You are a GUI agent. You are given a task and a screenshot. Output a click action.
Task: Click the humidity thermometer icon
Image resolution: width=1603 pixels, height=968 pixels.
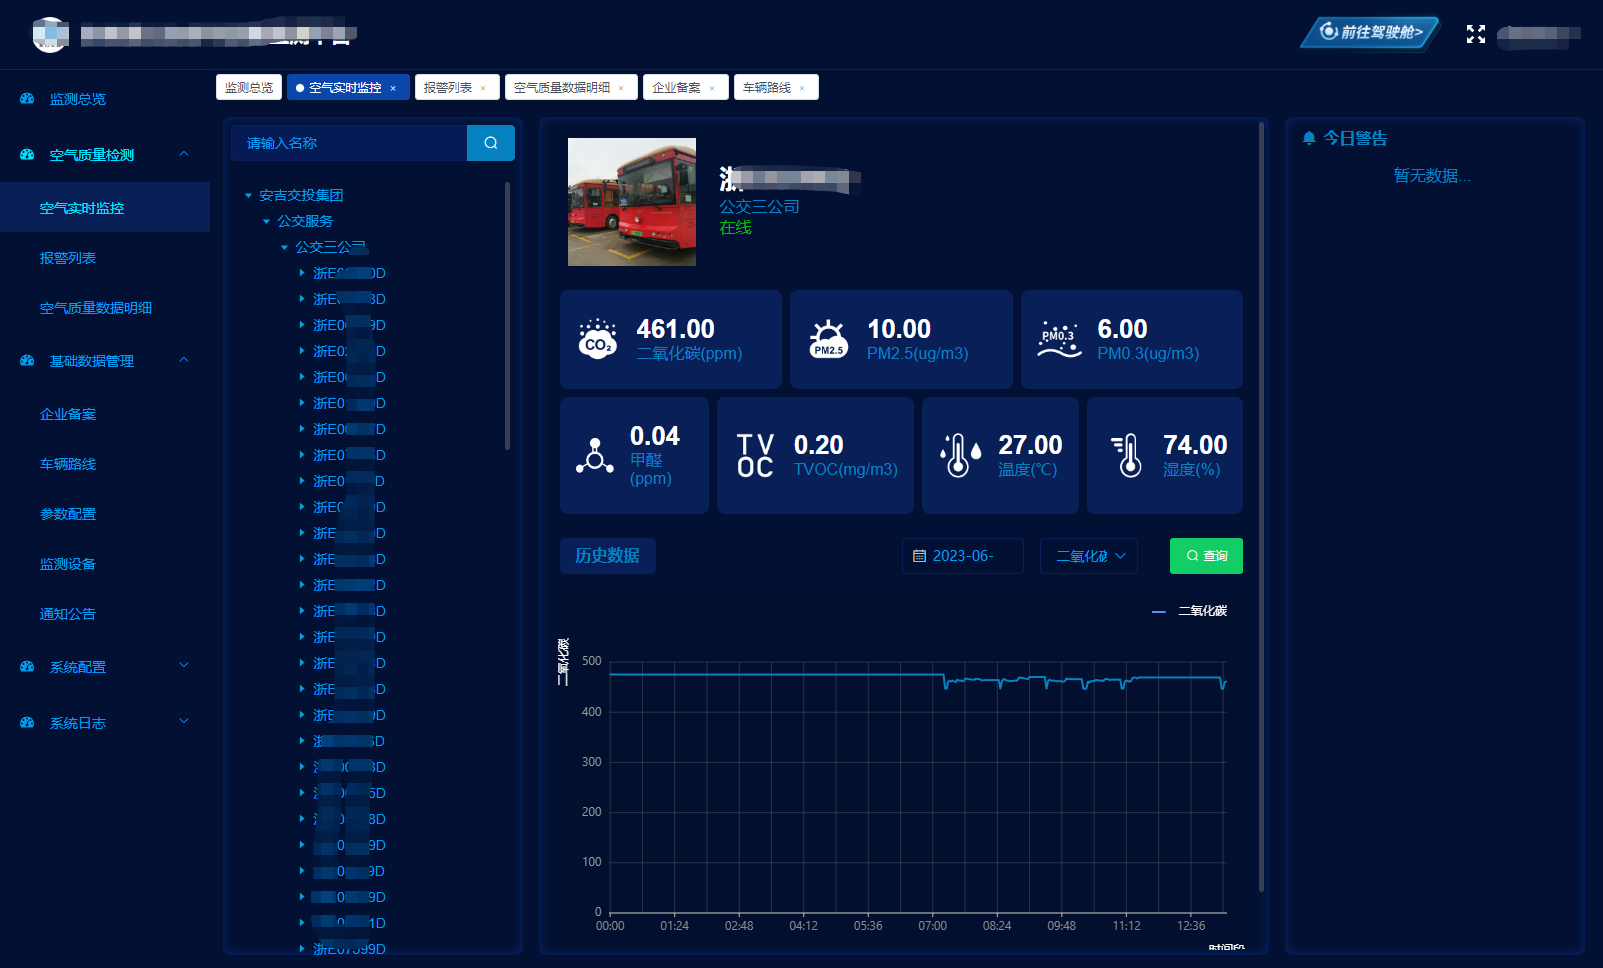[1126, 455]
